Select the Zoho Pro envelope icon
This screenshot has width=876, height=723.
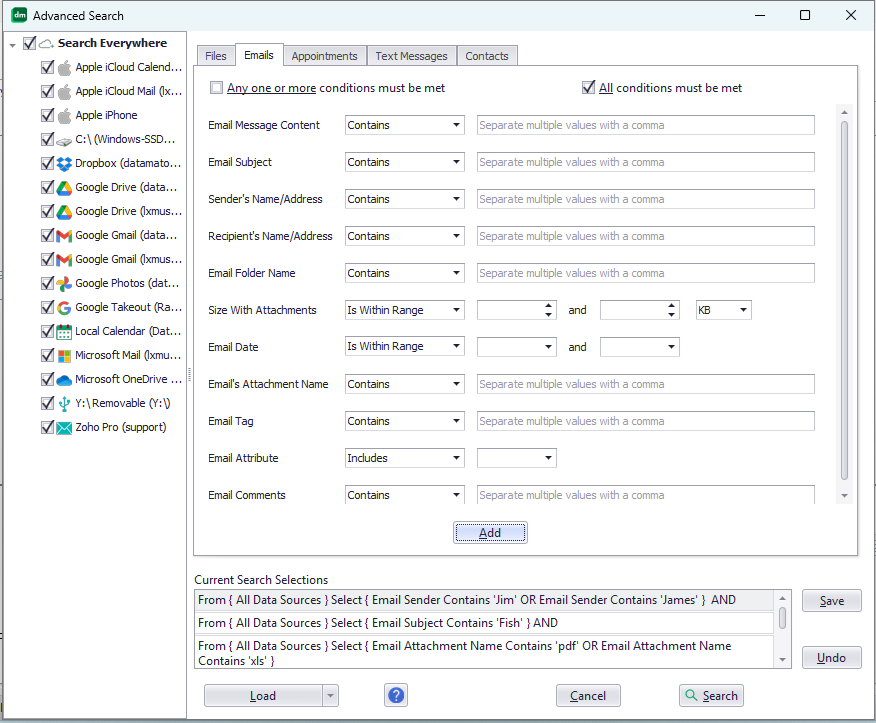click(62, 427)
